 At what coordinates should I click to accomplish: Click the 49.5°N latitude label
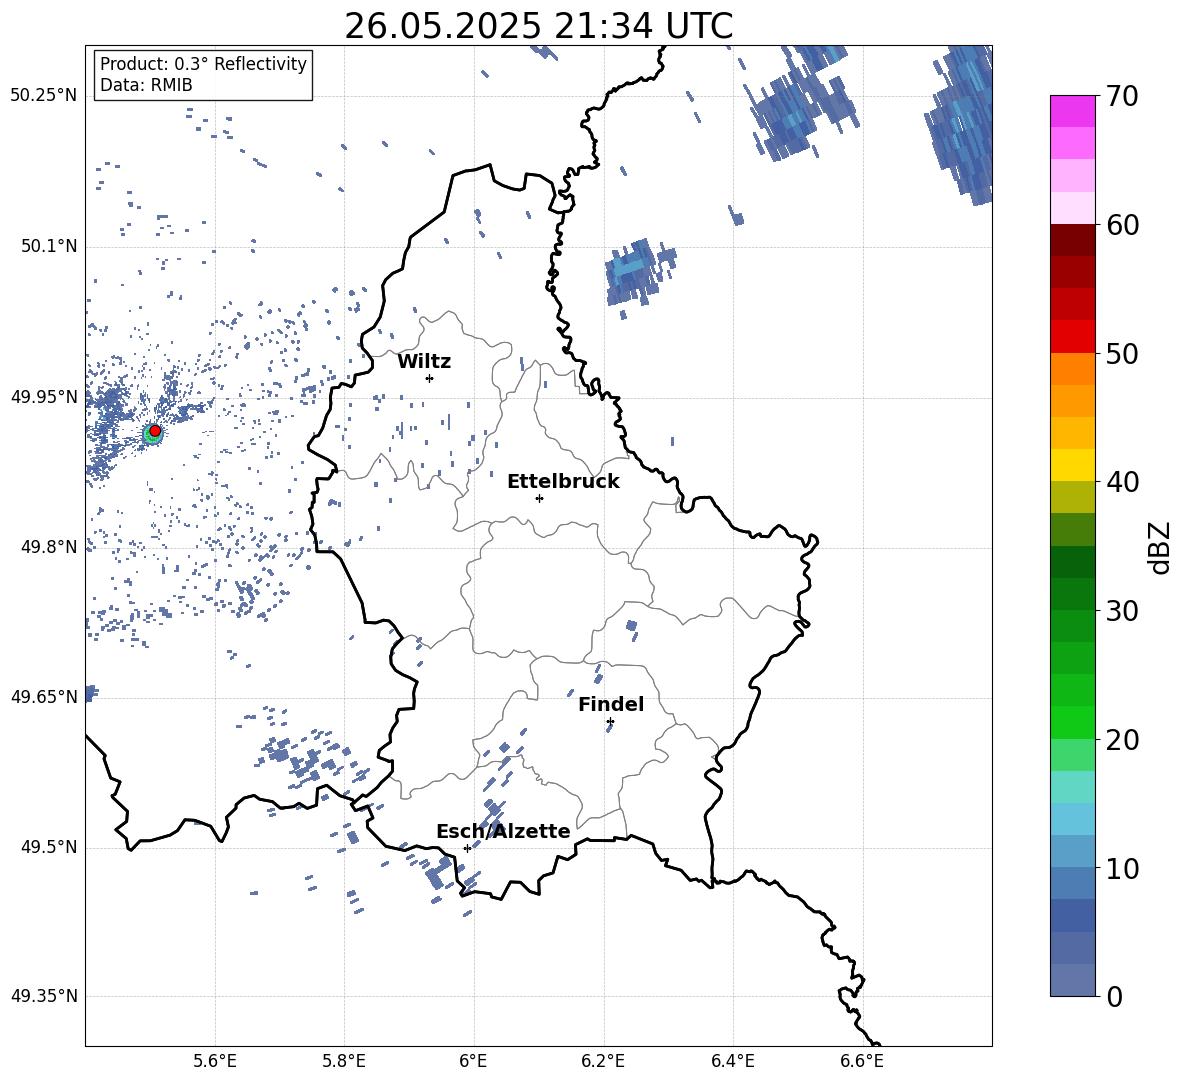click(x=48, y=847)
